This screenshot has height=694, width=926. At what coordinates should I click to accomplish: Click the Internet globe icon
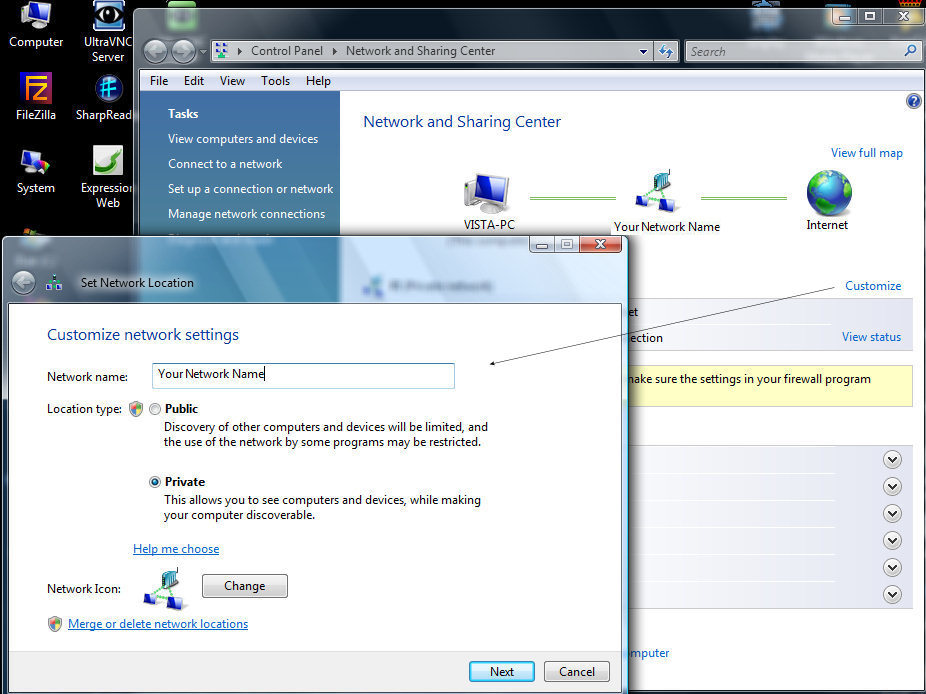click(x=828, y=193)
